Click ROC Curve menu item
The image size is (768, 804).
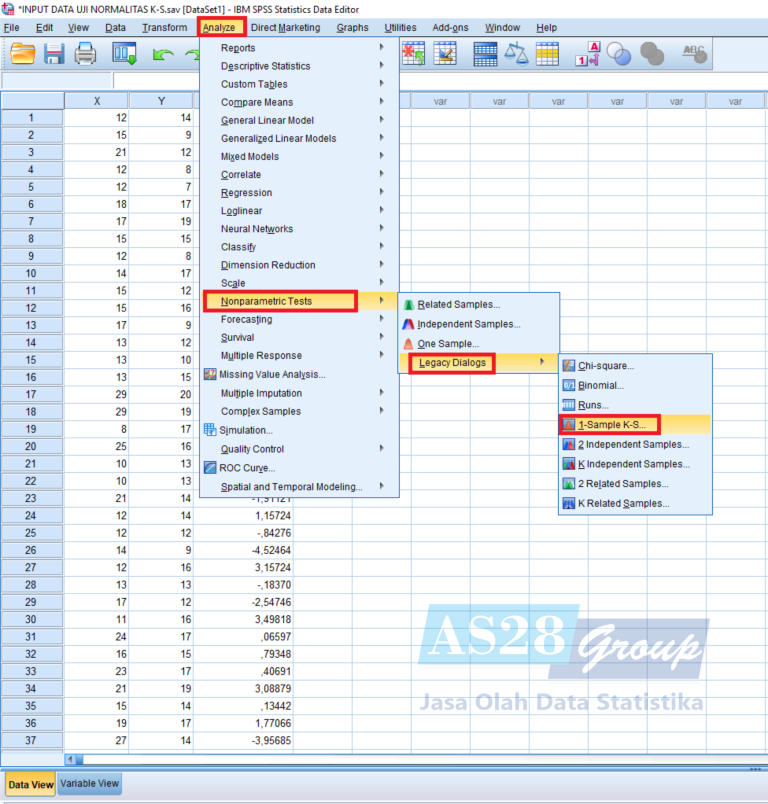click(247, 468)
